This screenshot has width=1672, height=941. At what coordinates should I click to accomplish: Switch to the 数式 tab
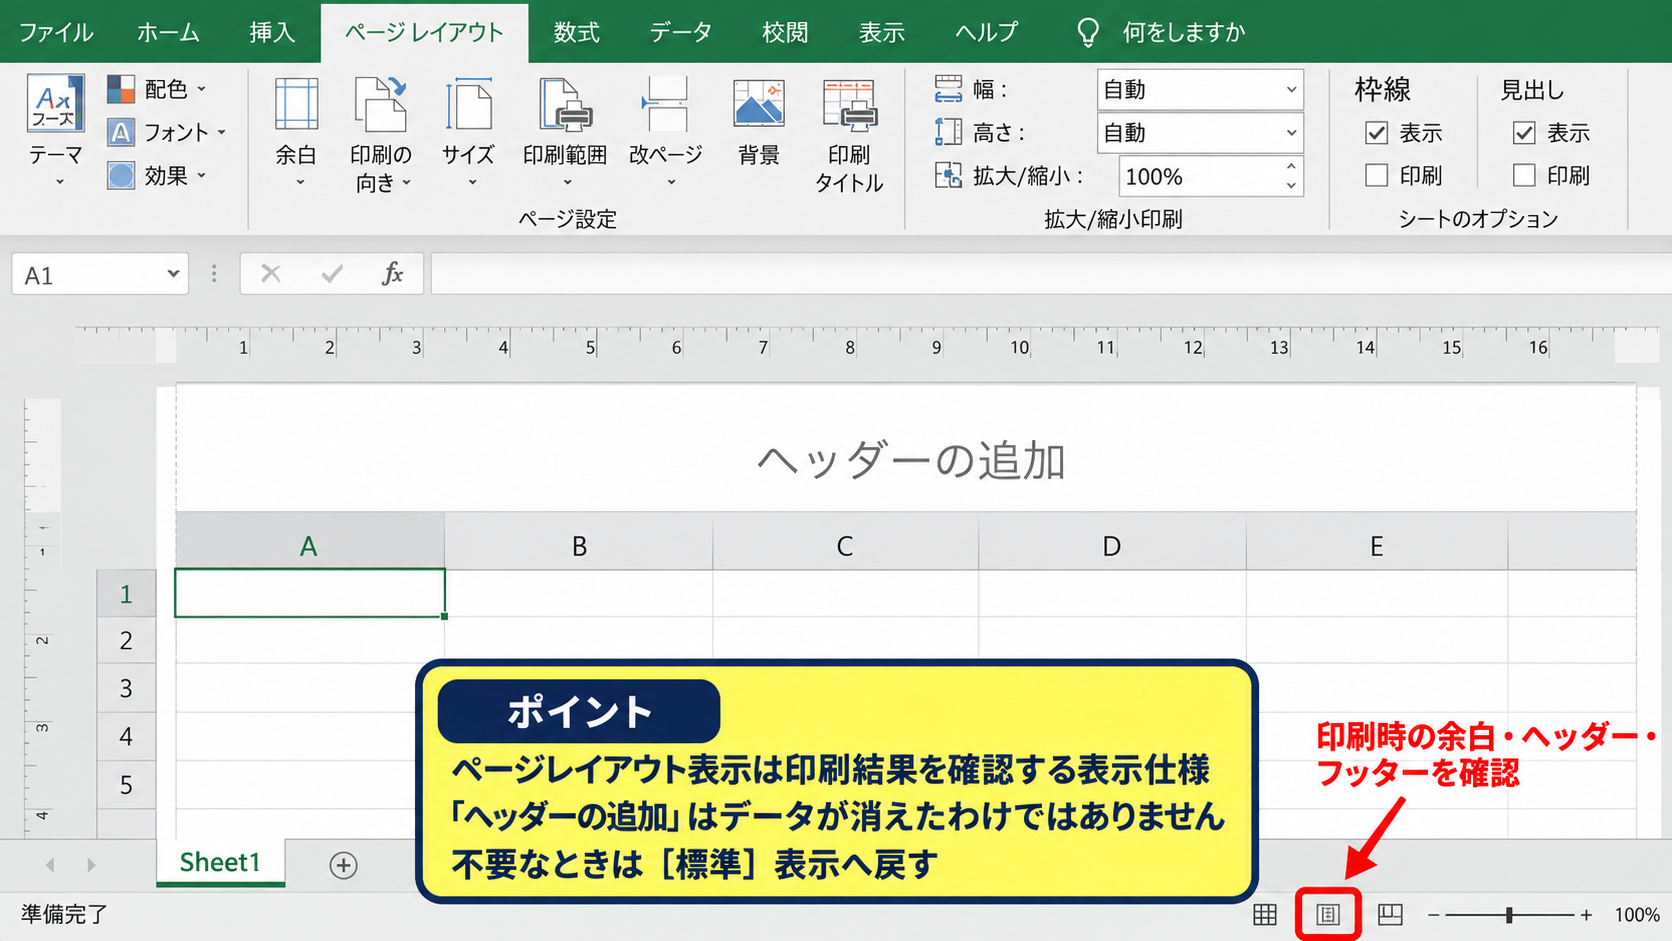point(577,32)
